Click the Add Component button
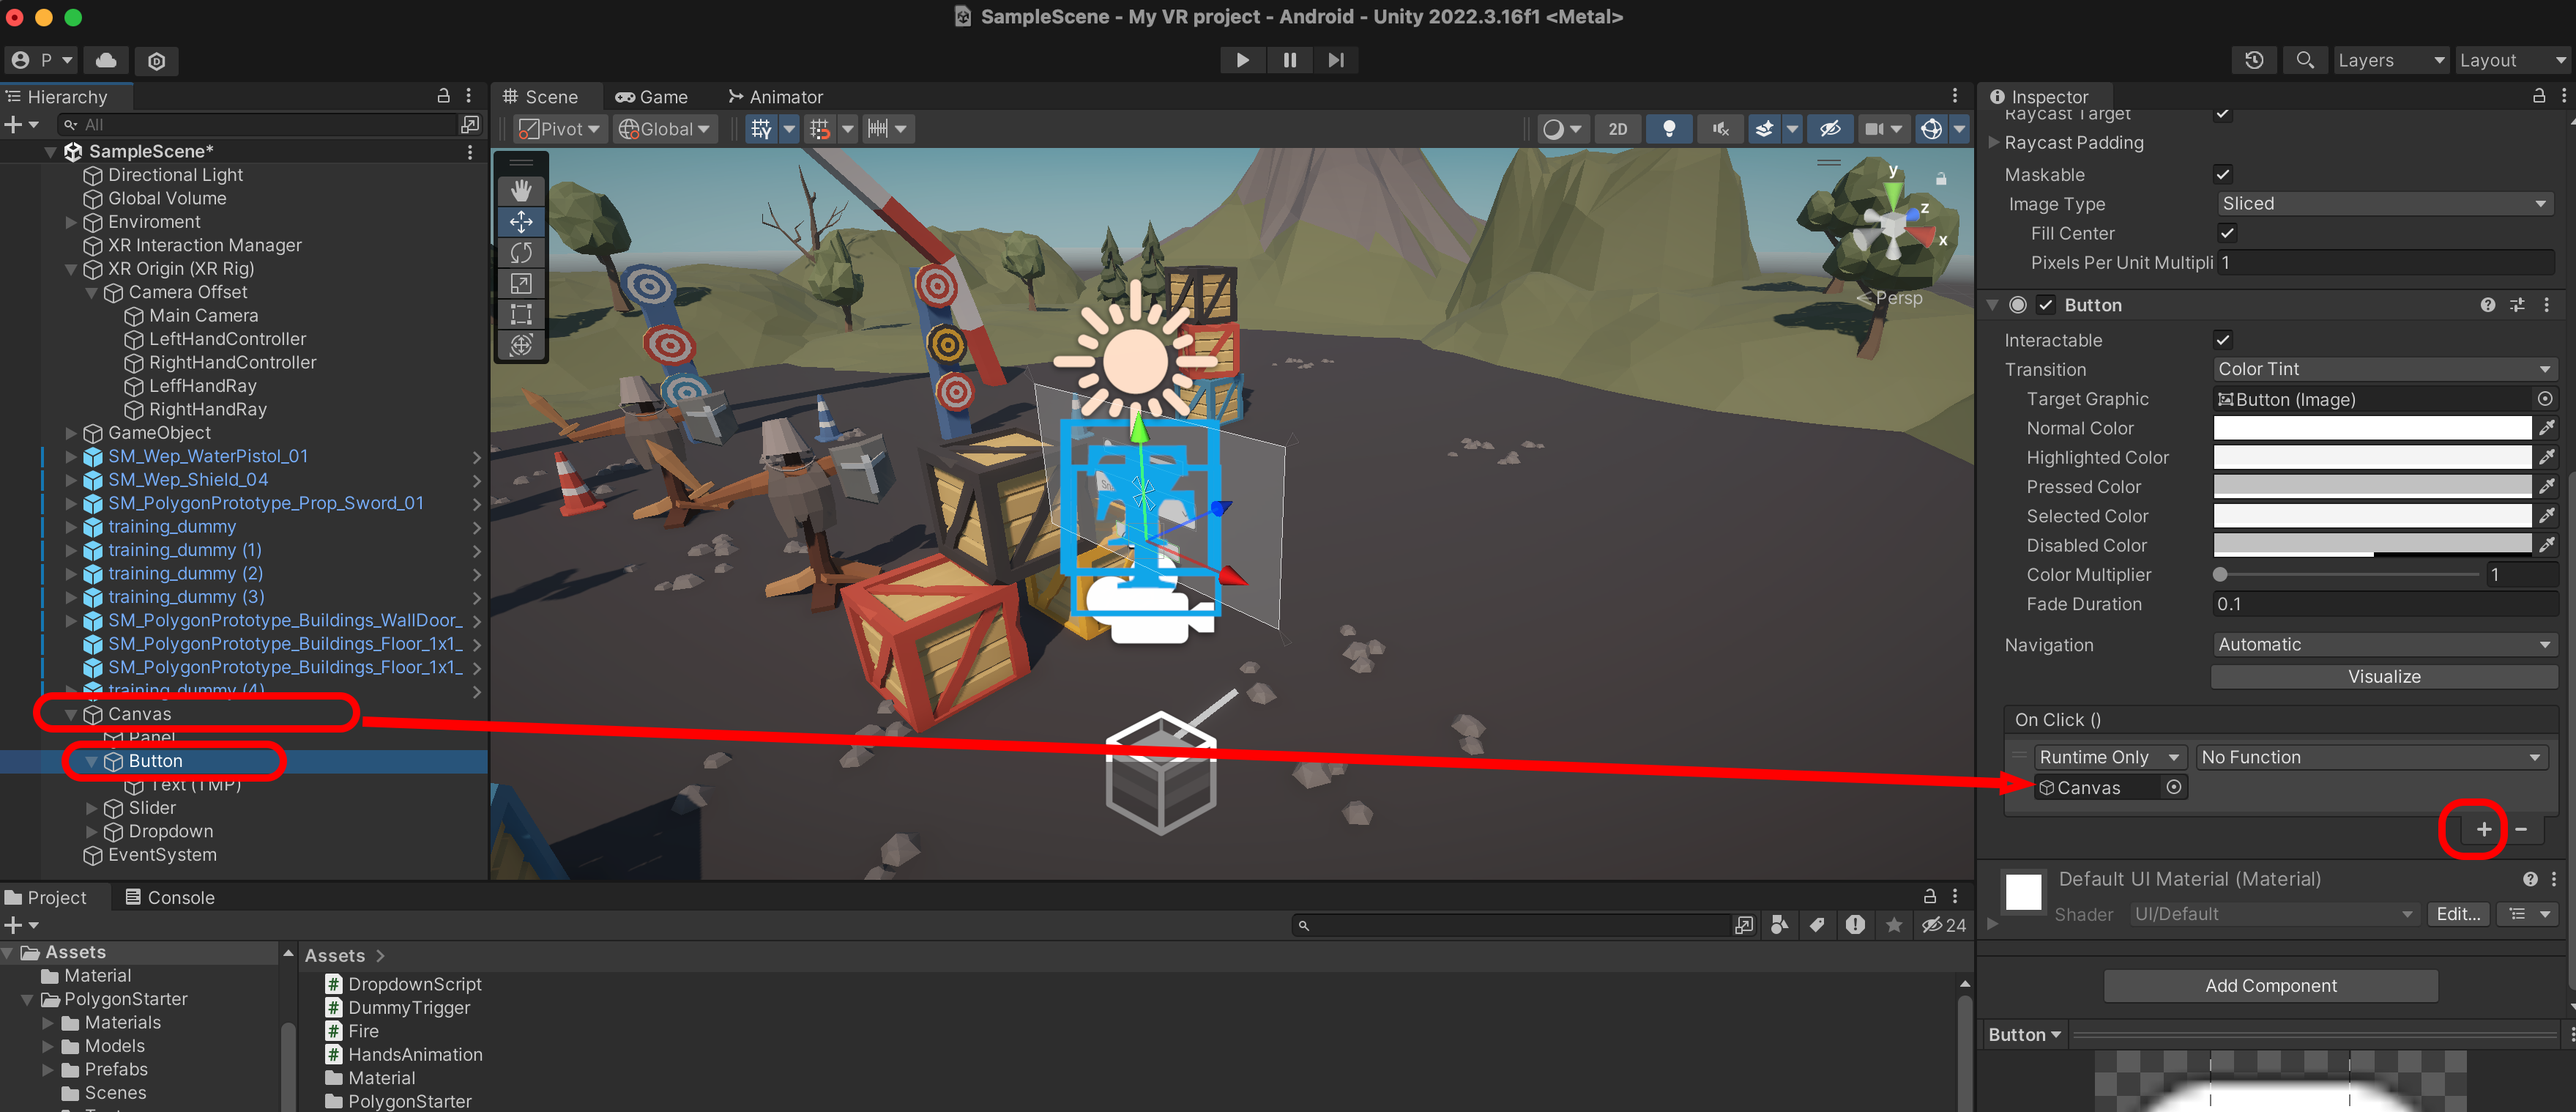 pyautogui.click(x=2270, y=985)
